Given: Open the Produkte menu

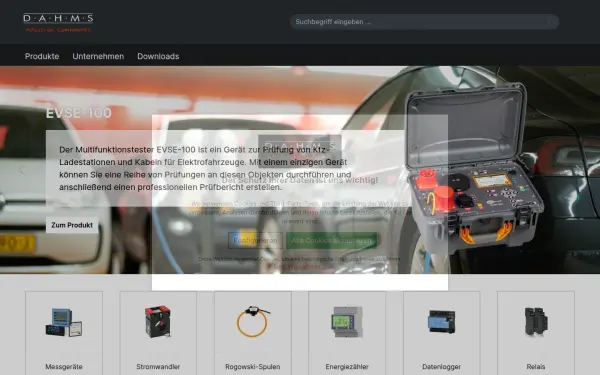Looking at the screenshot, I should click(42, 56).
